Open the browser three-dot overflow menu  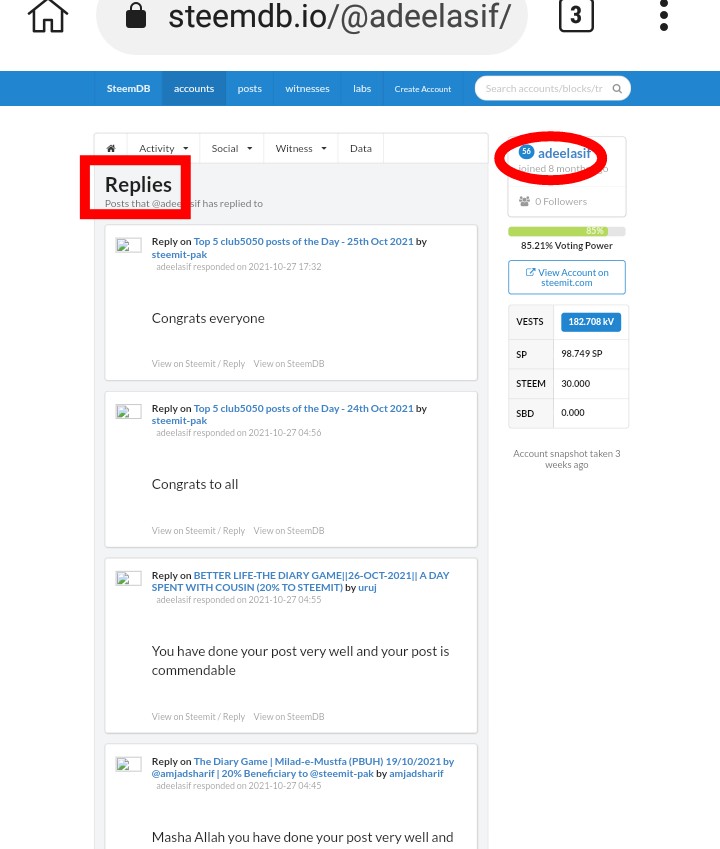pos(664,15)
